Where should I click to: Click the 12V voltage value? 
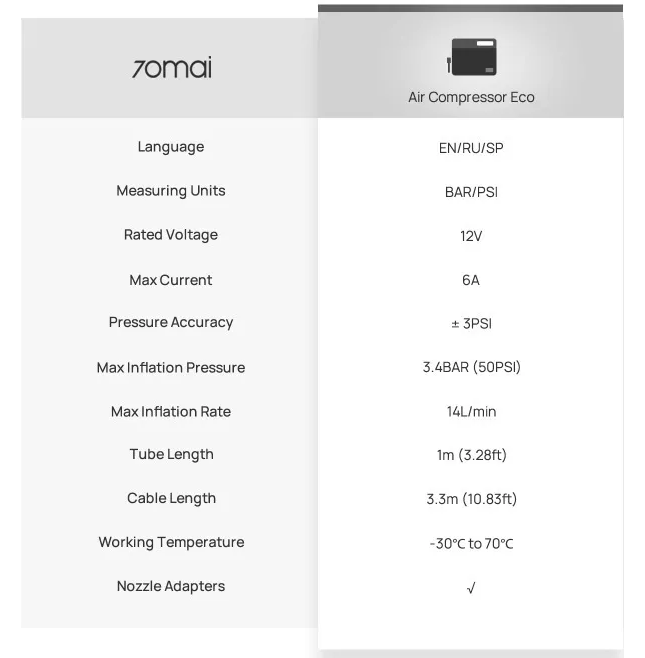471,236
